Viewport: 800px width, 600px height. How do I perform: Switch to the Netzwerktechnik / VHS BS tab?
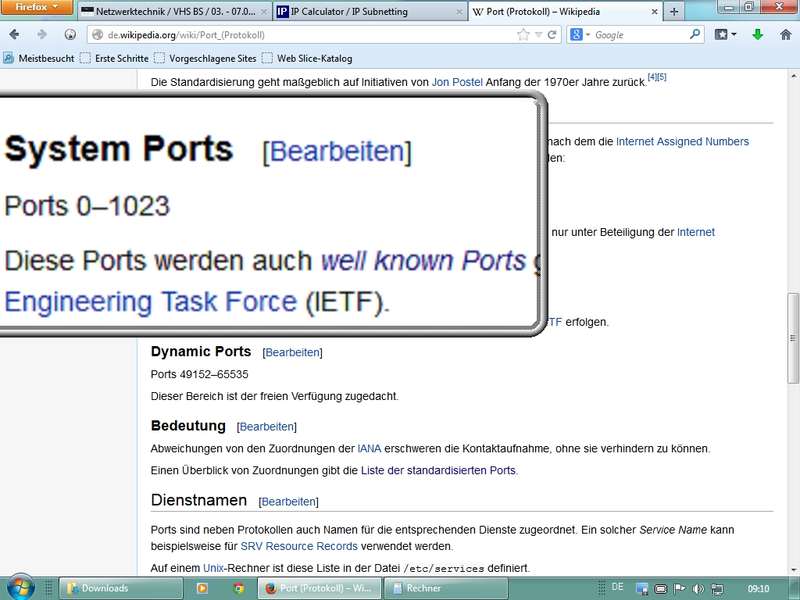point(174,11)
